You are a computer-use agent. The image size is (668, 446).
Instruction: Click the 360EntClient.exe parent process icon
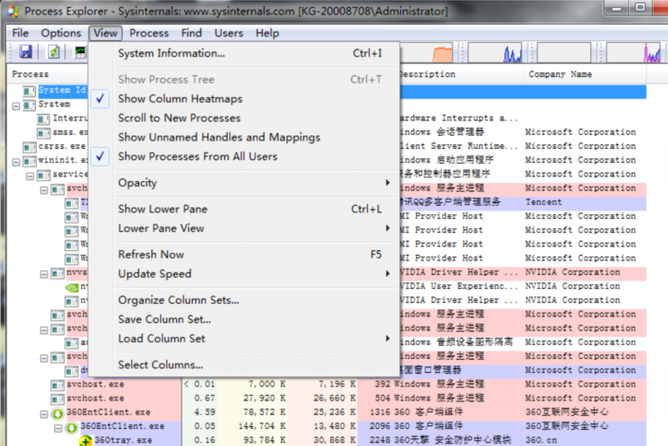[57, 412]
